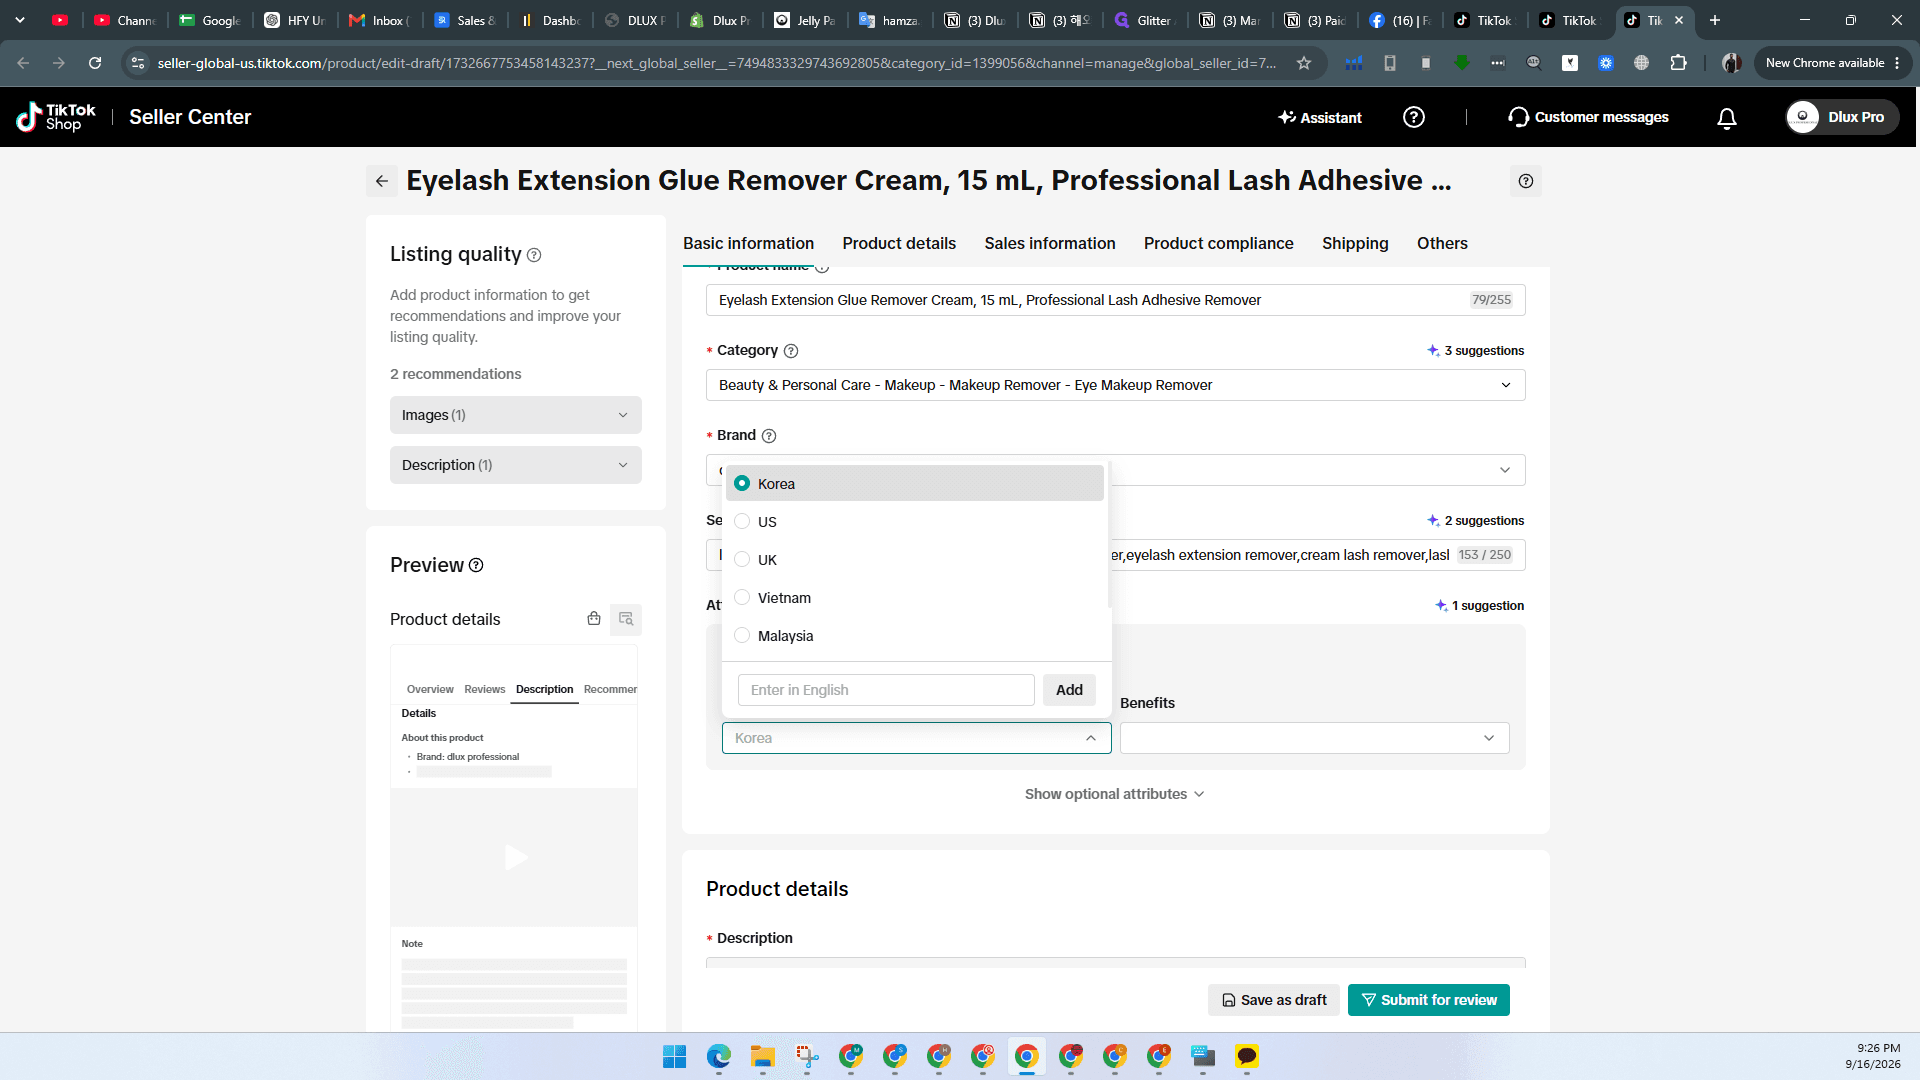
Task: Focus the Enter in English field
Action: [886, 690]
